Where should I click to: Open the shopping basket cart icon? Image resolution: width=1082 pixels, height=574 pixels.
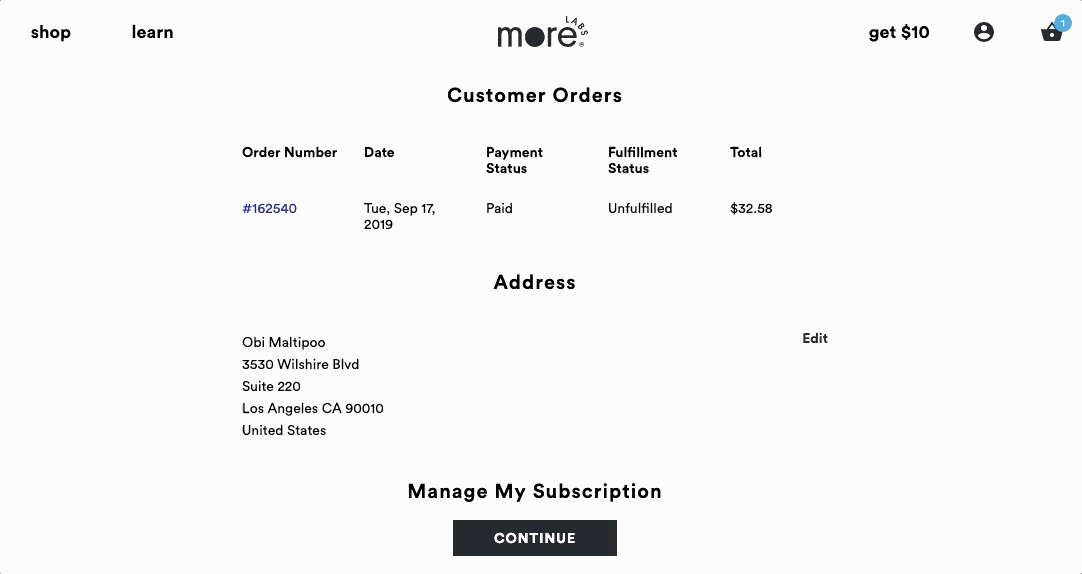click(1050, 34)
